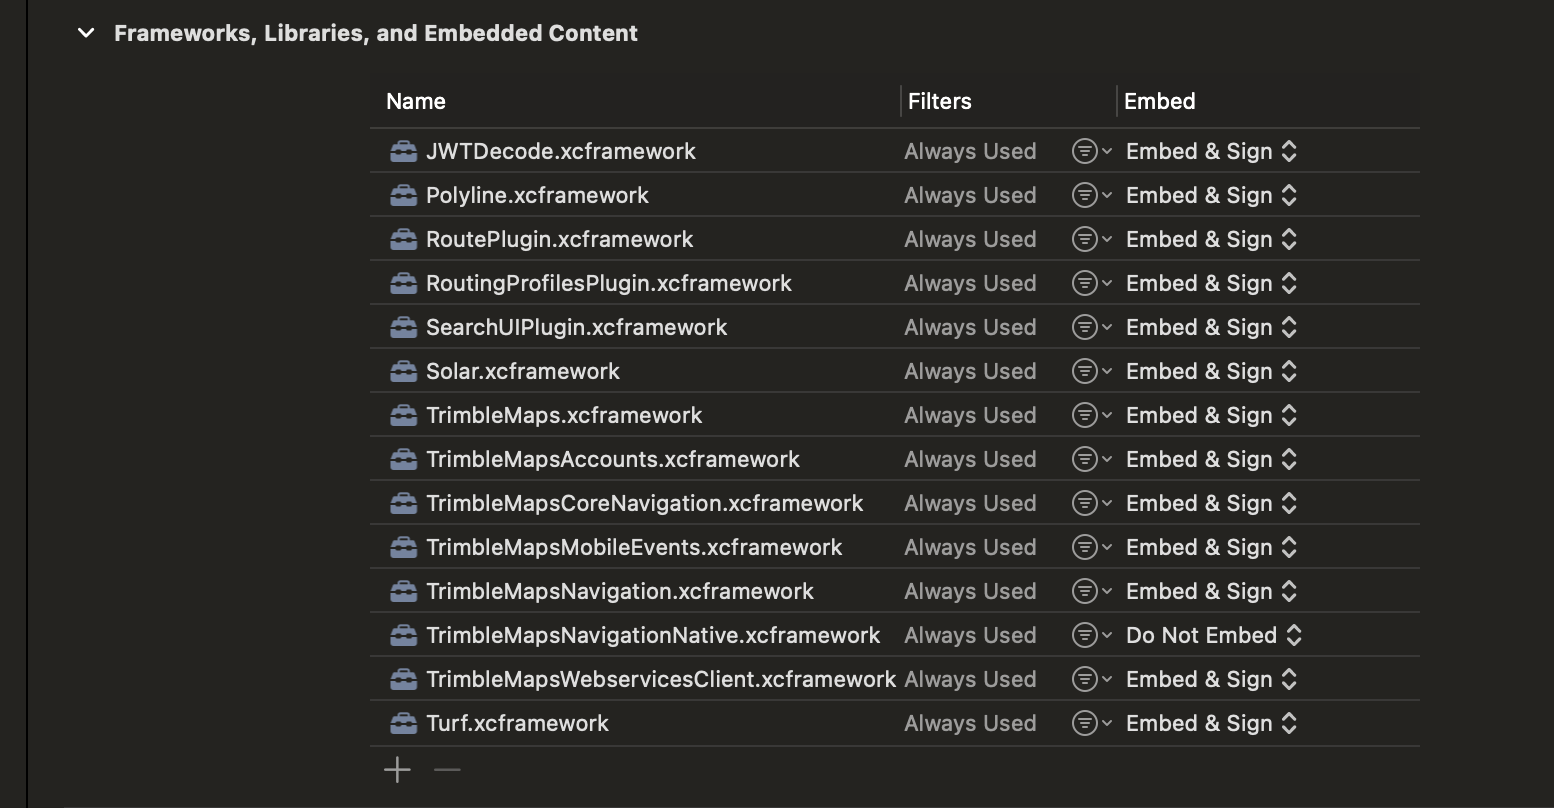Click the TrimbleMaps.xcframework toolbox icon

[403, 415]
